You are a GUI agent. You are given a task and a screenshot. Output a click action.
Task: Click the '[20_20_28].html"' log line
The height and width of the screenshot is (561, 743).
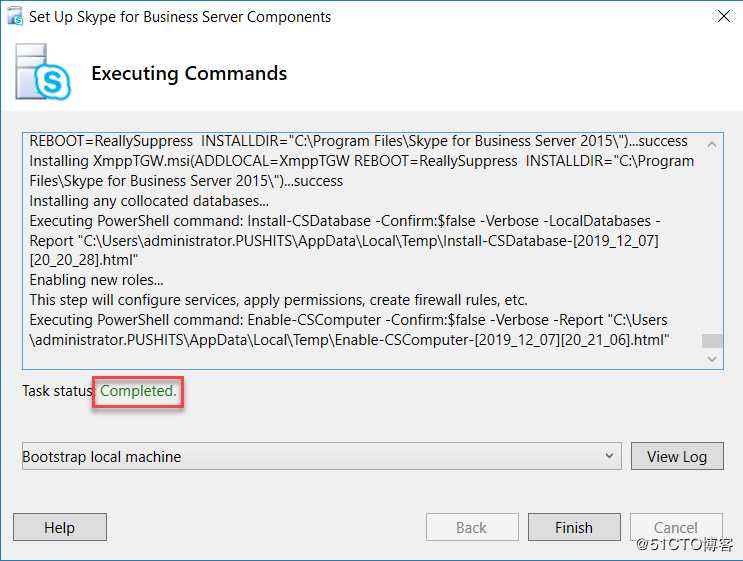point(83,260)
